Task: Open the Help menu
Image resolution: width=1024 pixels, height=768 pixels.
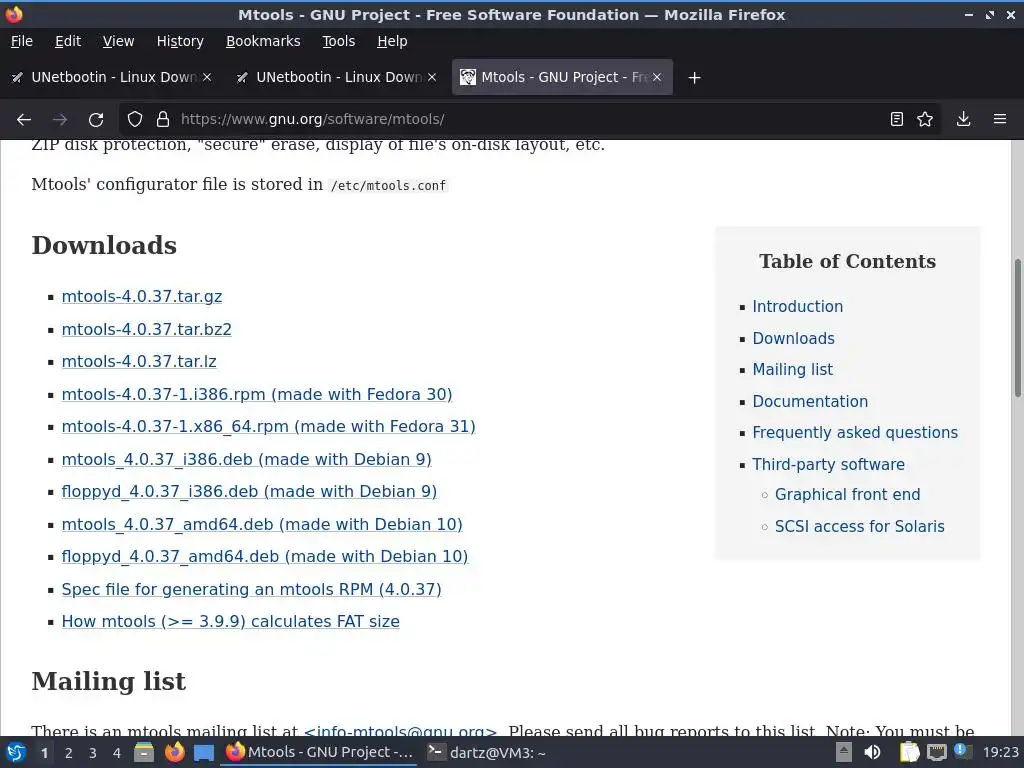Action: (x=392, y=41)
